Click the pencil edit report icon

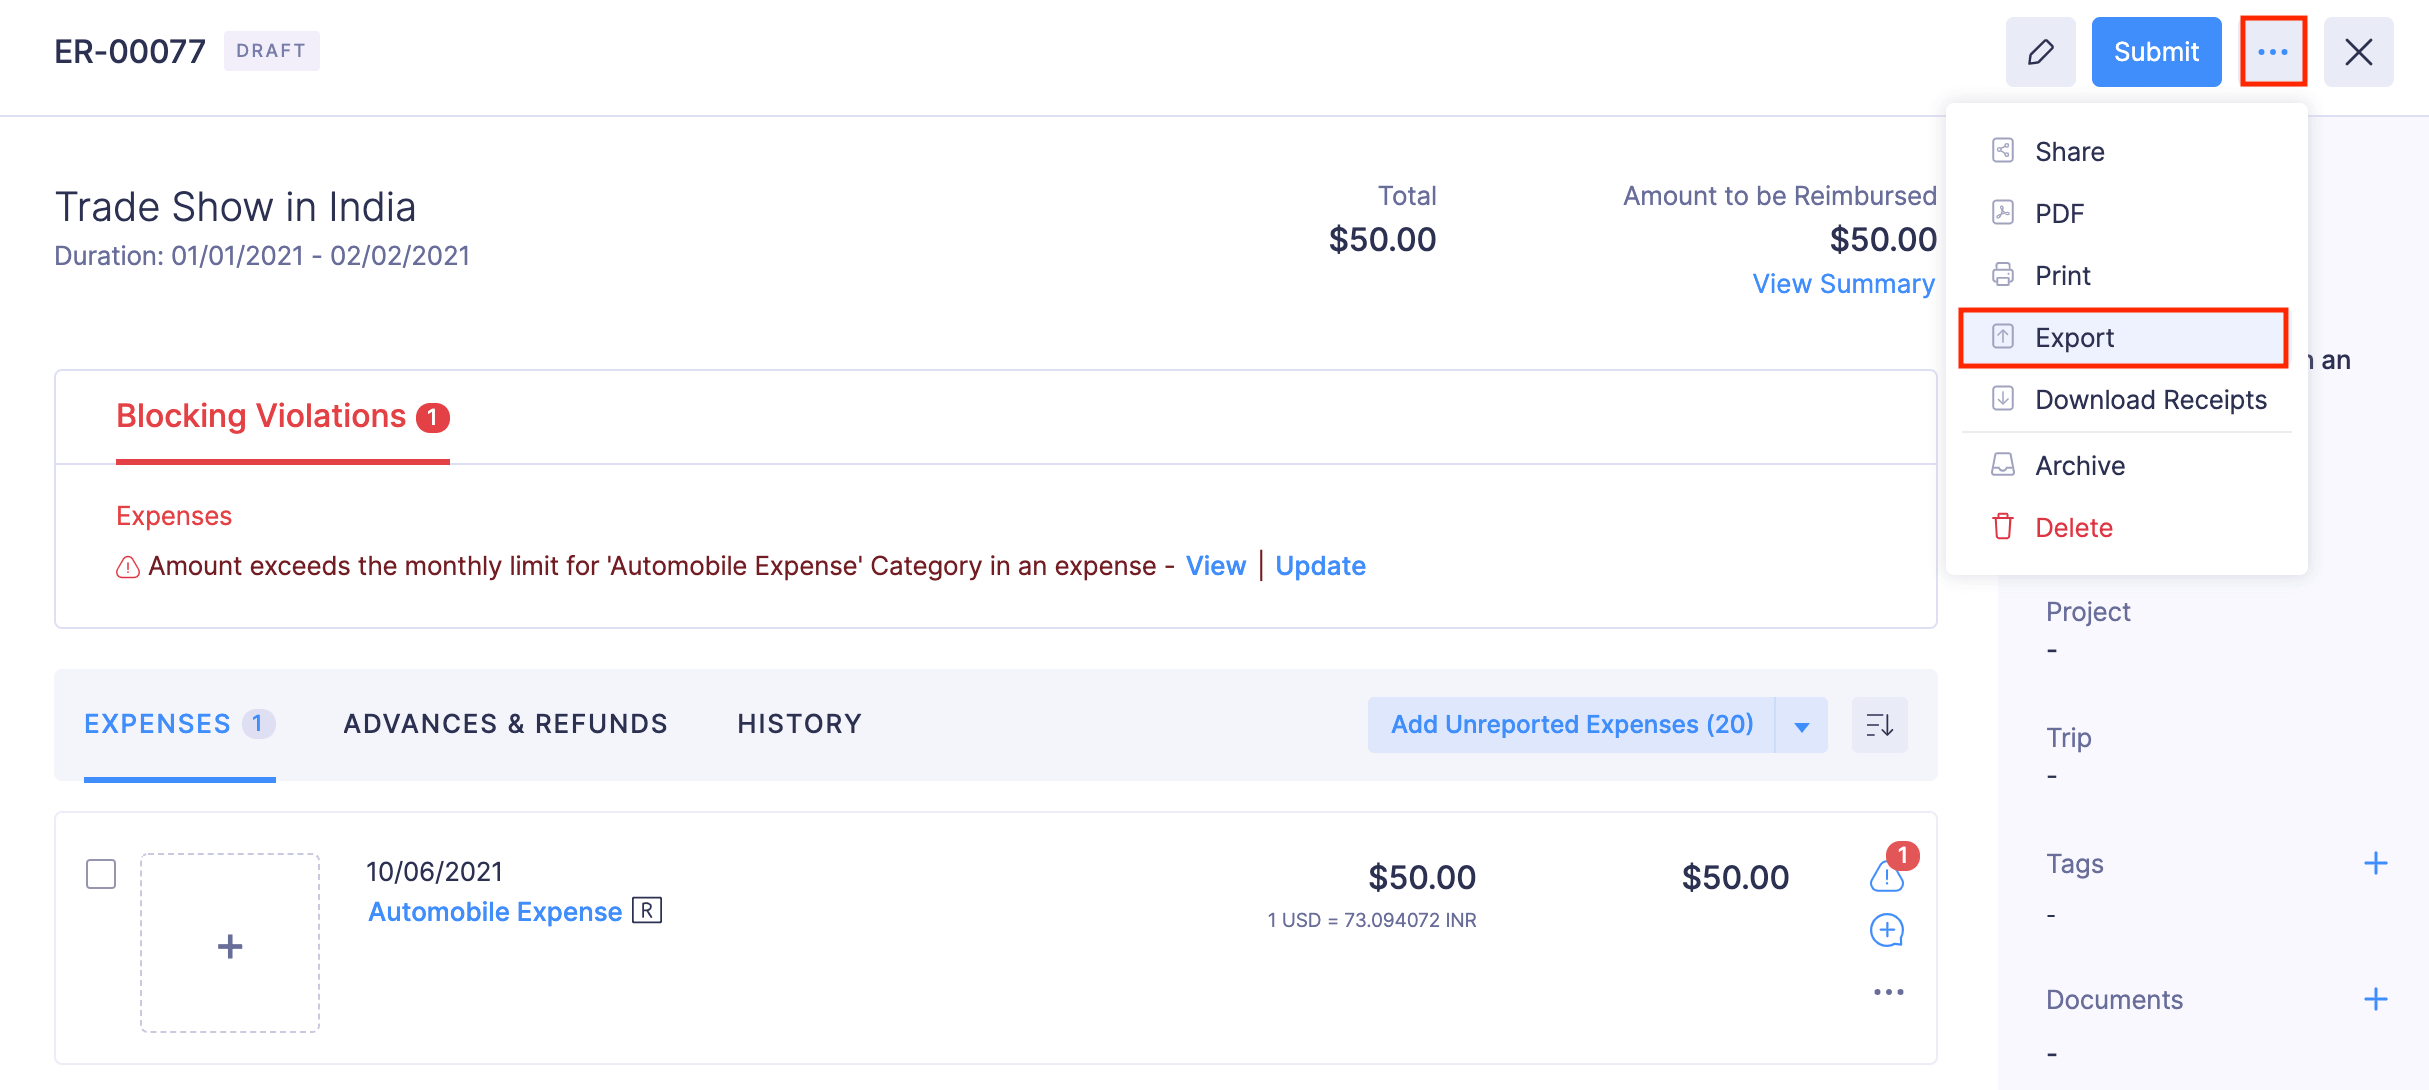tap(2040, 52)
